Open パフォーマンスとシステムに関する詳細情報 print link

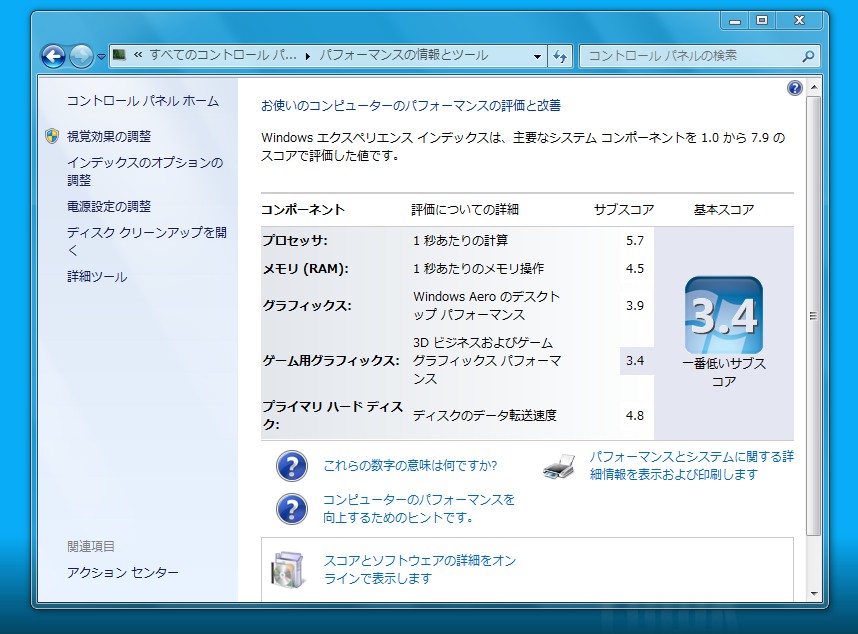coord(692,466)
